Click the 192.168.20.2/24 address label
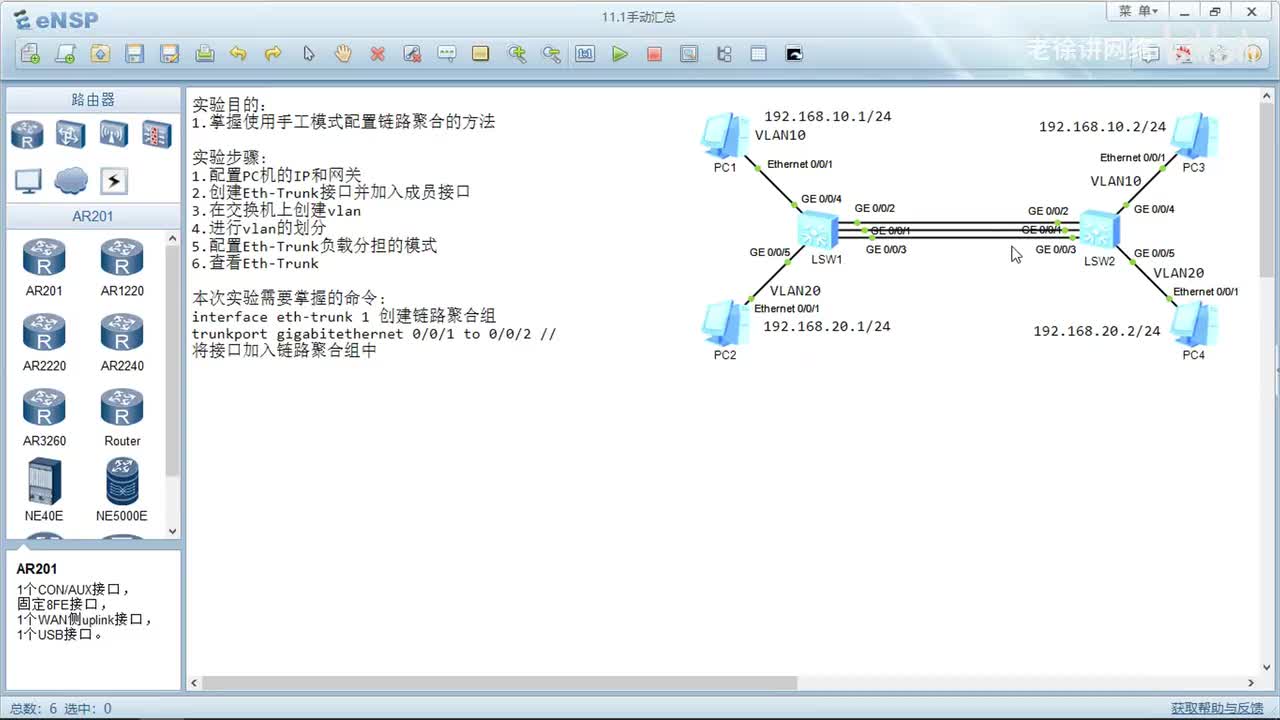This screenshot has width=1280, height=720. pyautogui.click(x=1097, y=331)
